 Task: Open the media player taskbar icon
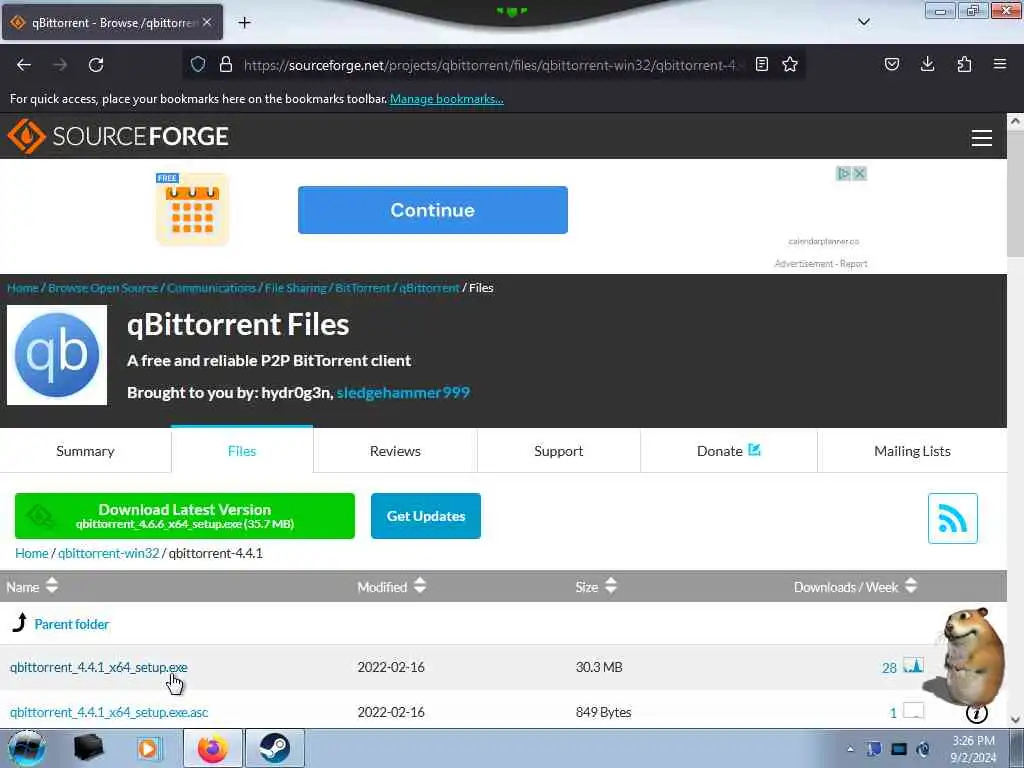coord(150,748)
